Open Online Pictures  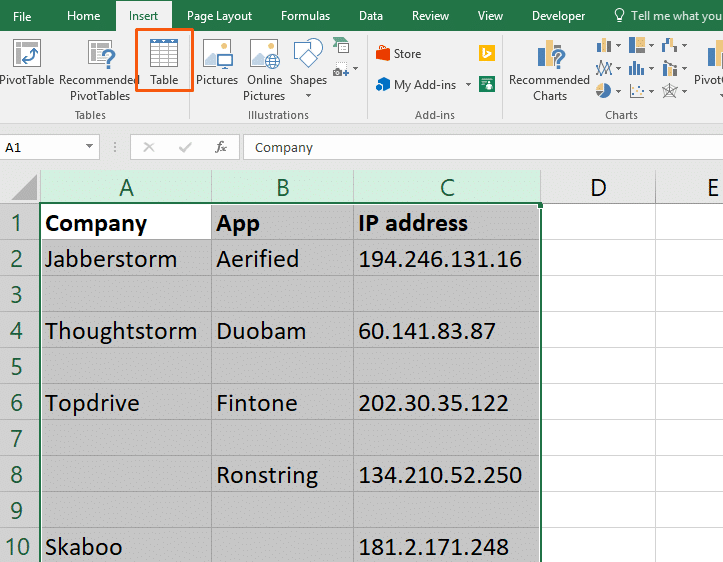pyautogui.click(x=264, y=68)
